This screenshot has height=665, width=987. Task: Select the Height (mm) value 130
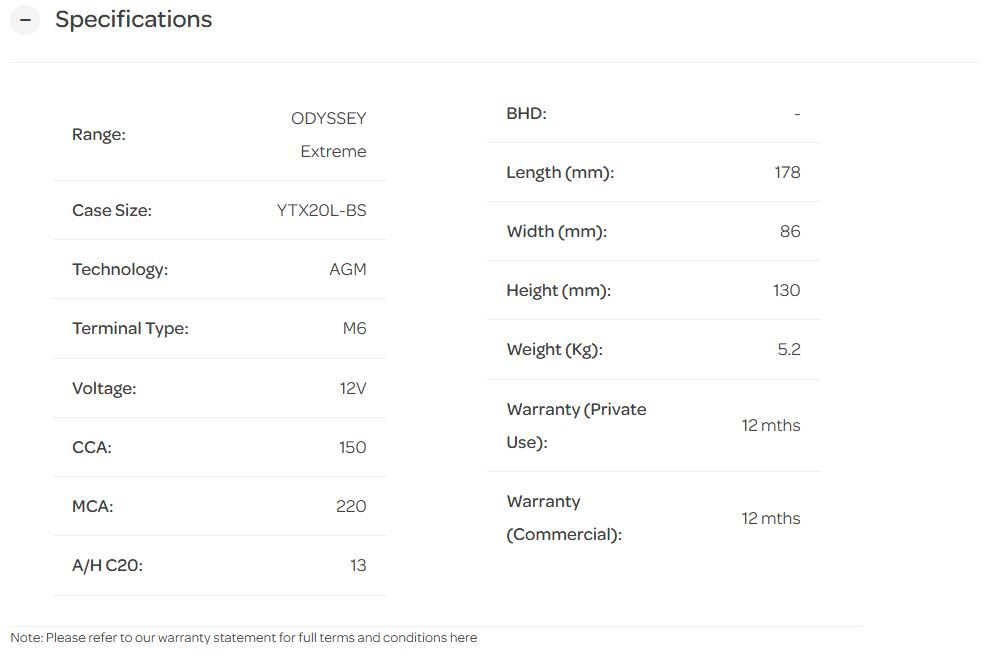[786, 290]
